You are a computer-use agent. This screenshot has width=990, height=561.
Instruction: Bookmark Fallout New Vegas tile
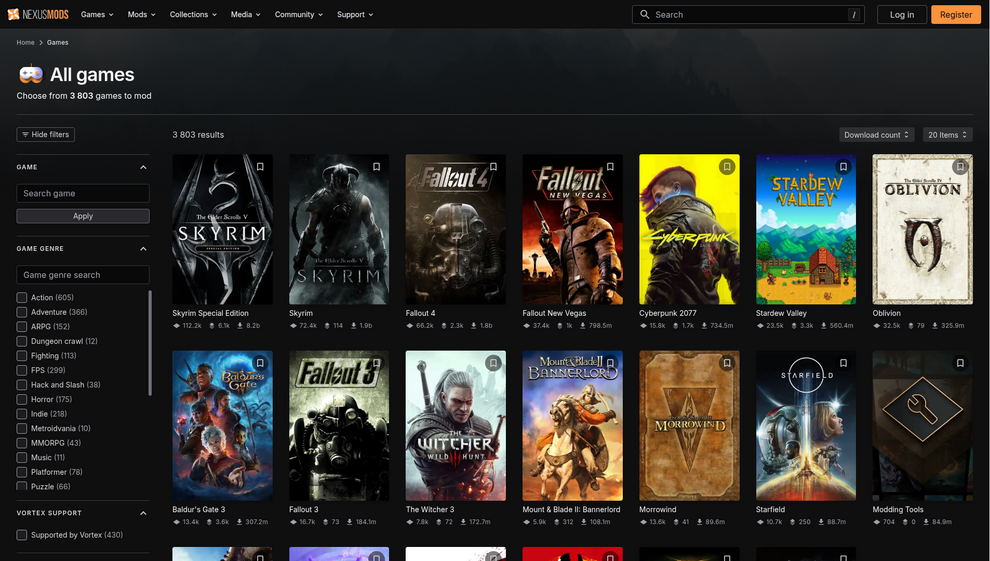point(610,167)
